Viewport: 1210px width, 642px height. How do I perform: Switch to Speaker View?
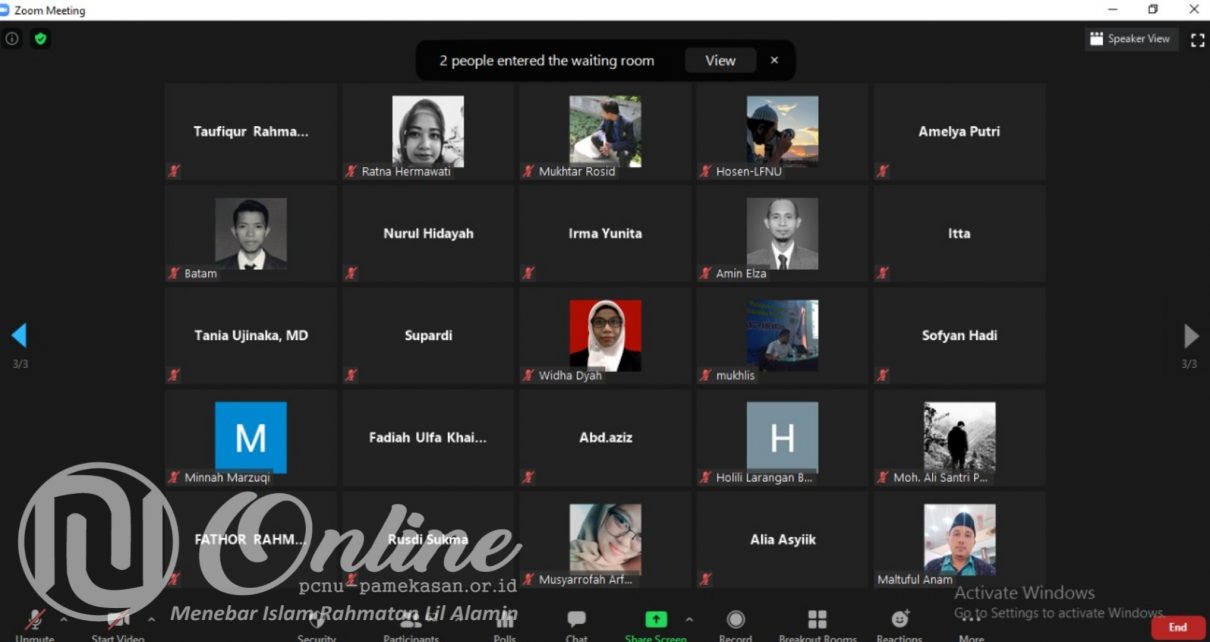1131,39
